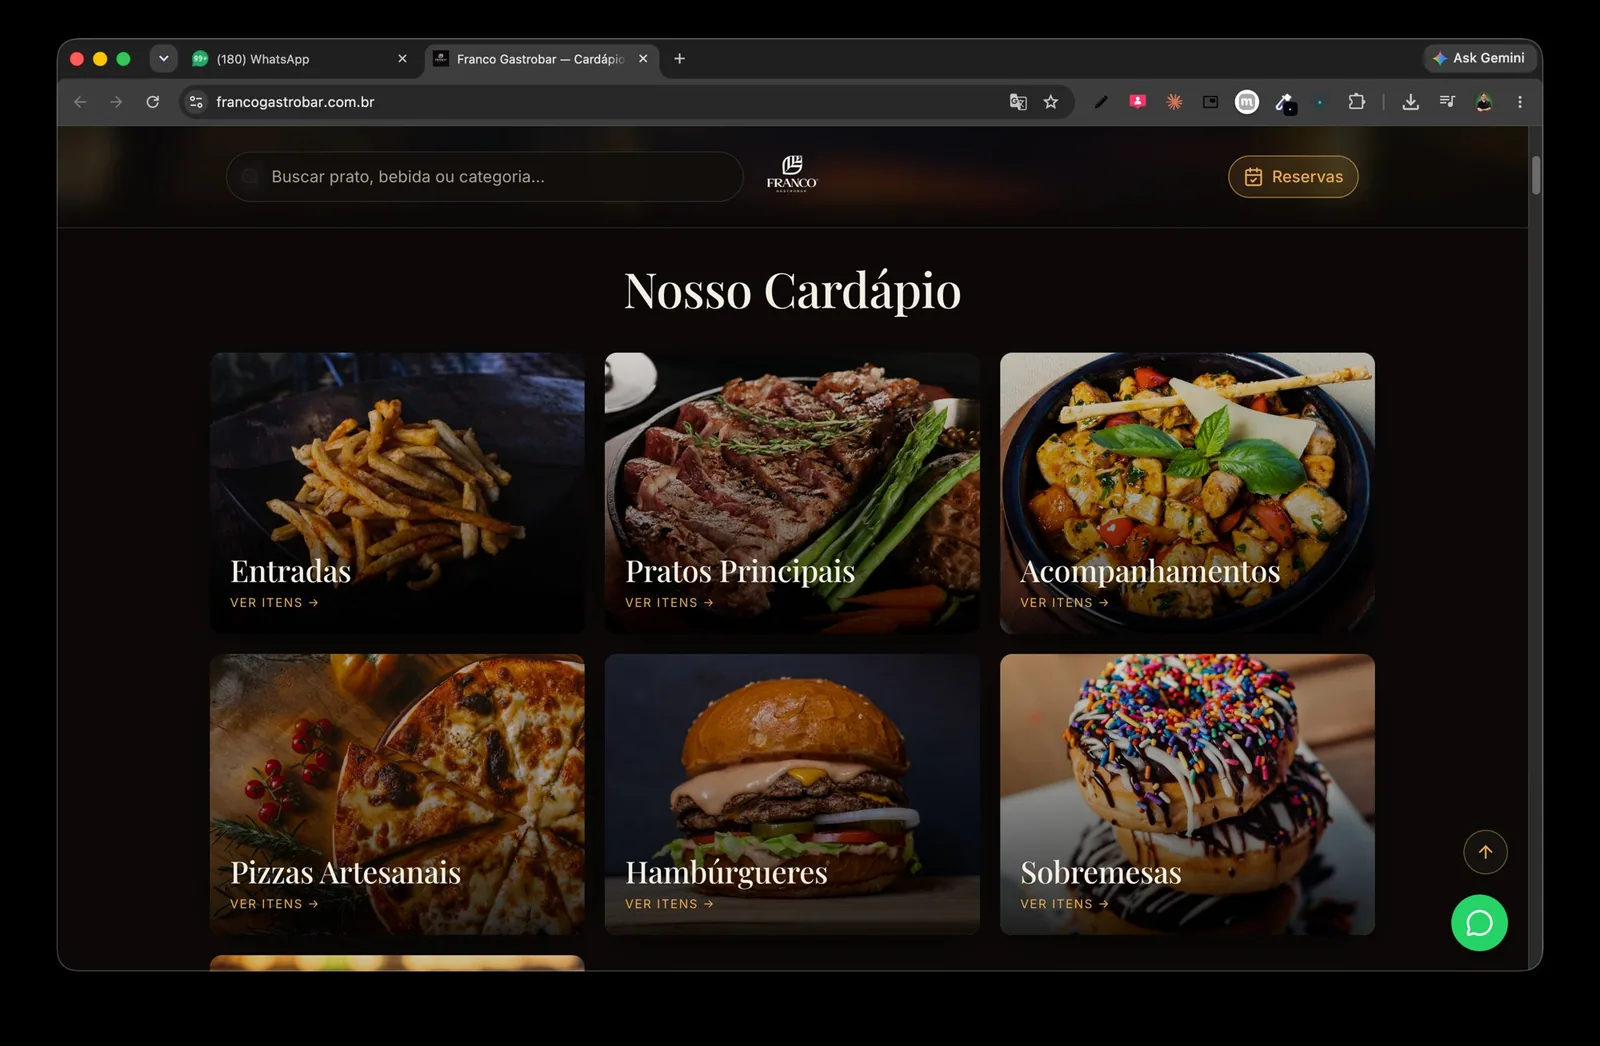Open the media controls icon

[1447, 102]
